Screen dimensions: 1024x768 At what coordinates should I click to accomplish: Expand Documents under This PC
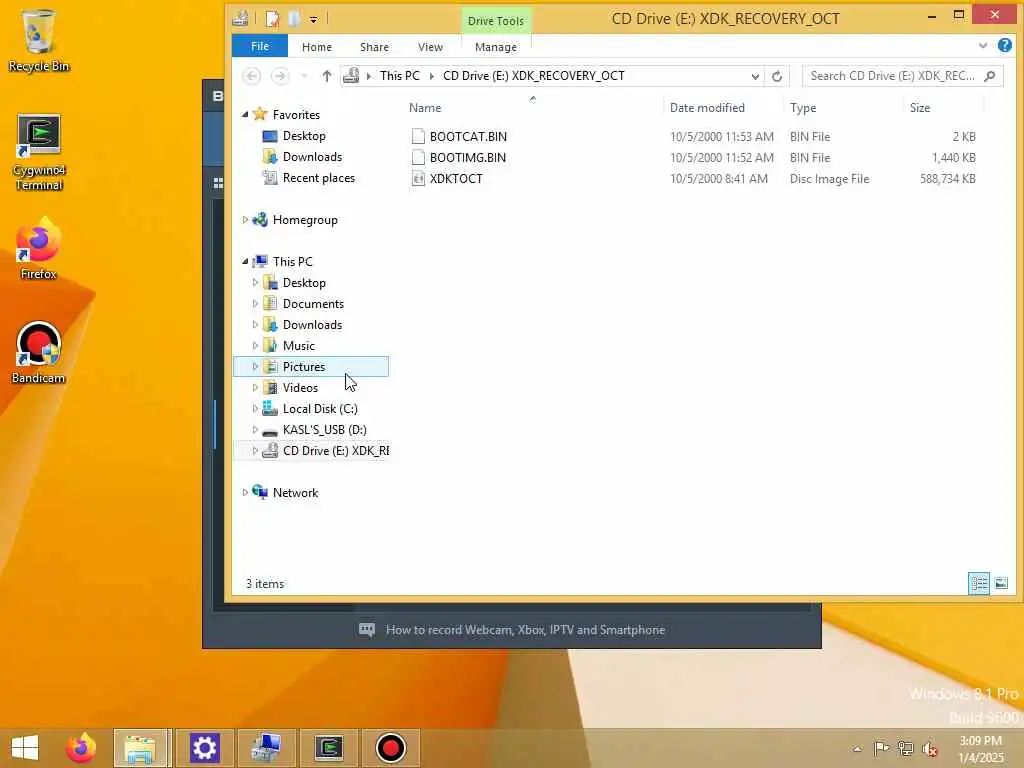255,304
